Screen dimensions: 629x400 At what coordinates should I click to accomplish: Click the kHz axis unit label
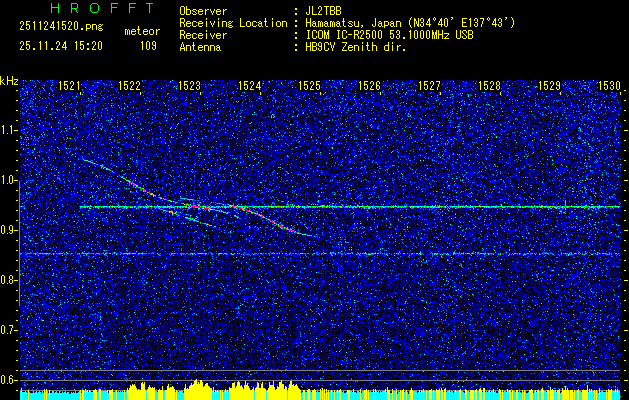pos(9,80)
